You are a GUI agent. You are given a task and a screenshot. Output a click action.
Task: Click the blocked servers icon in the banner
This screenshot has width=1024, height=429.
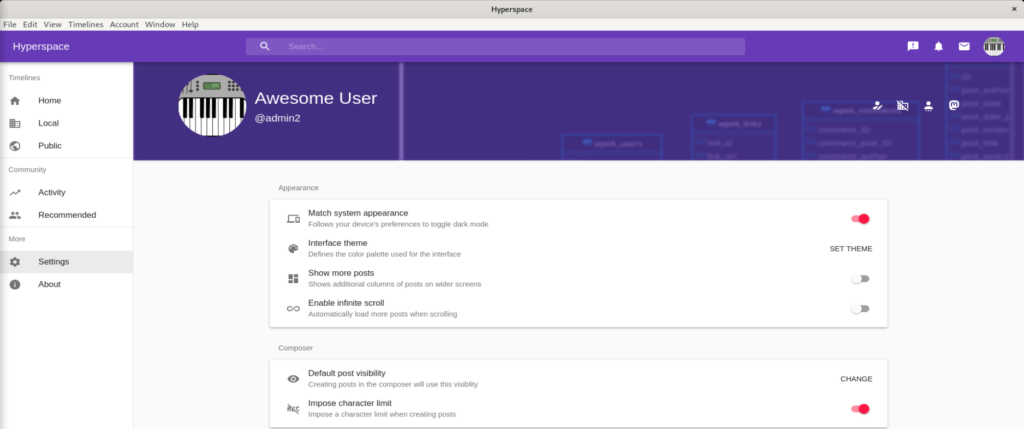pyautogui.click(x=903, y=105)
